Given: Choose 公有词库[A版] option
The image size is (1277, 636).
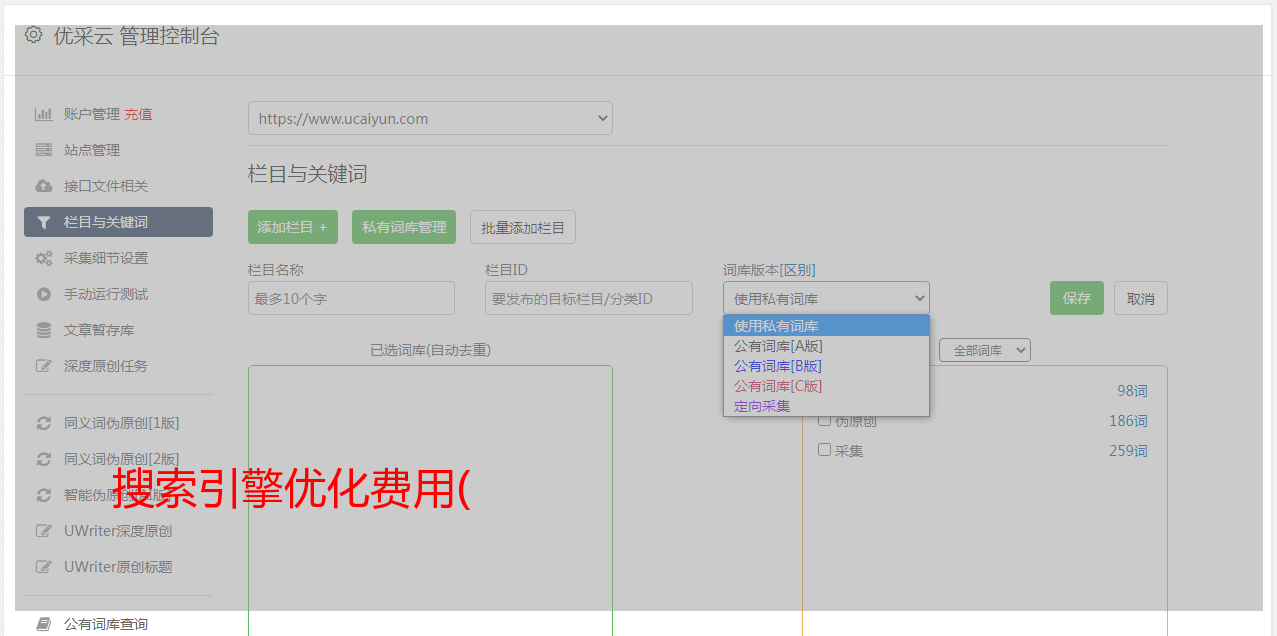Looking at the screenshot, I should pyautogui.click(x=826, y=346).
